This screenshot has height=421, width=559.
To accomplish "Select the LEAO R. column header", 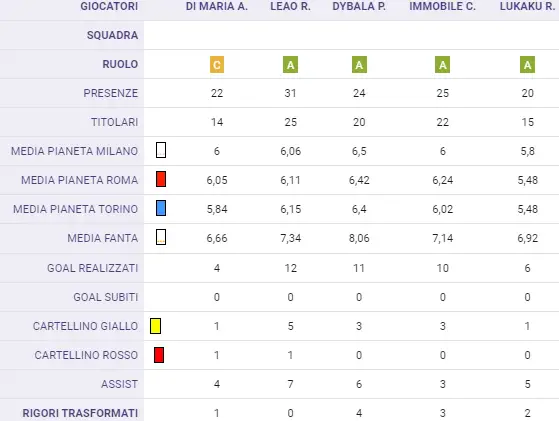I will (x=290, y=6).
